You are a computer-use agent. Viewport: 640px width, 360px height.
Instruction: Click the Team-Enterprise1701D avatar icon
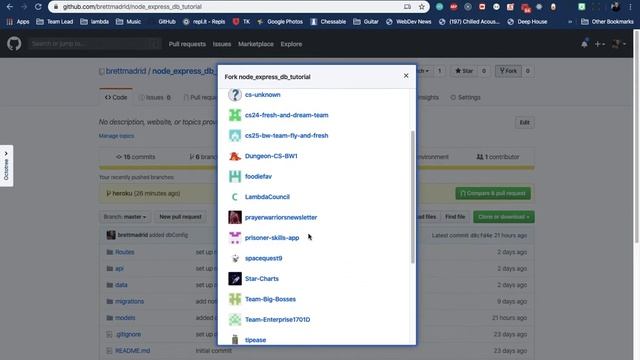pyautogui.click(x=235, y=320)
